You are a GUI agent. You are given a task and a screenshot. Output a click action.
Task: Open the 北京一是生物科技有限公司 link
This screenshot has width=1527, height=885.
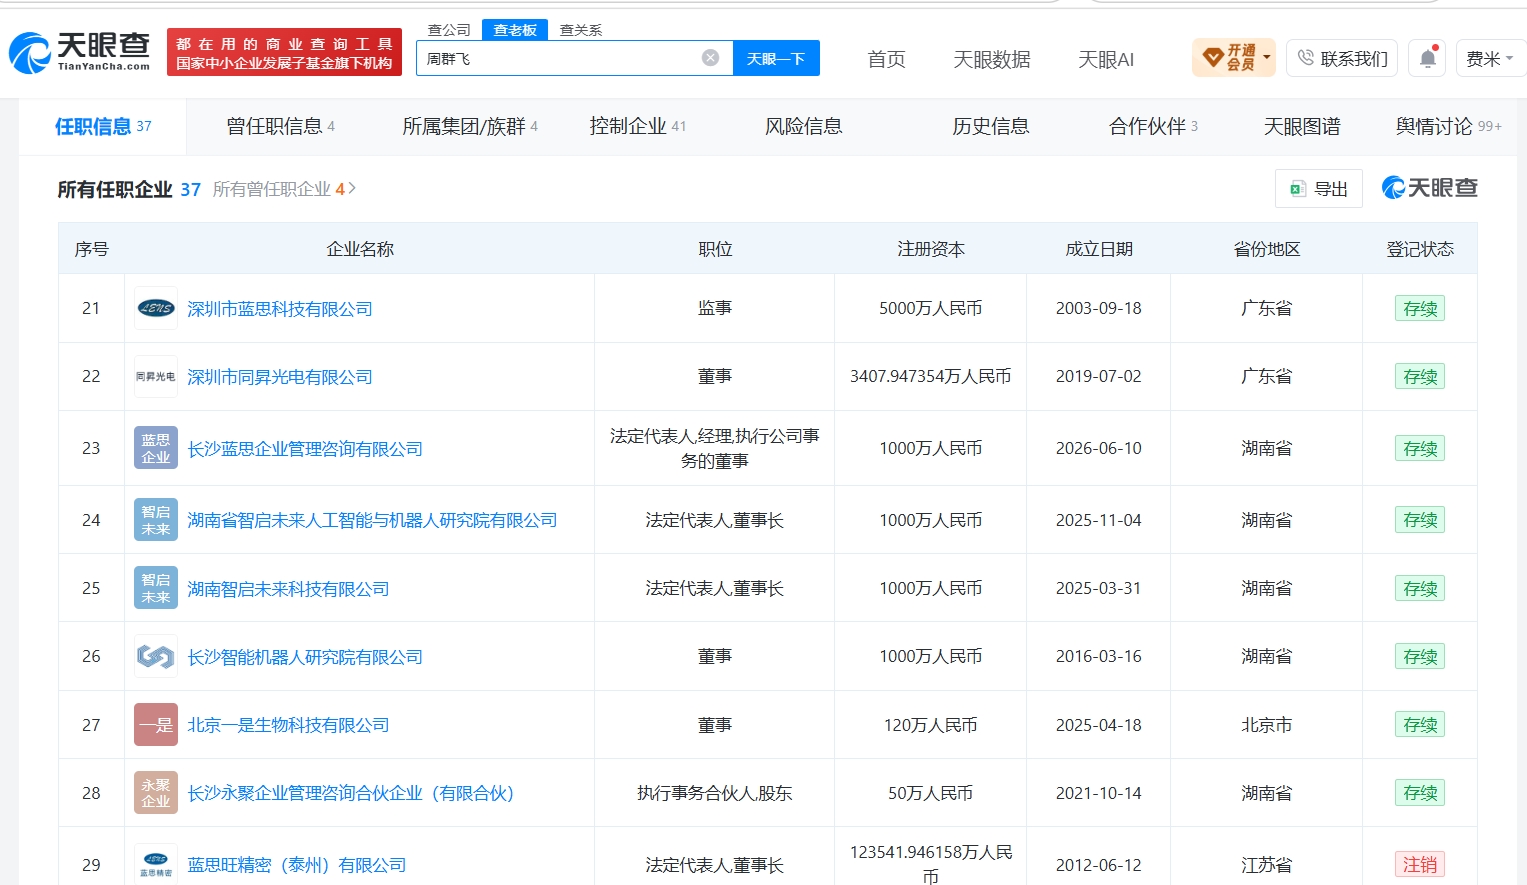288,725
